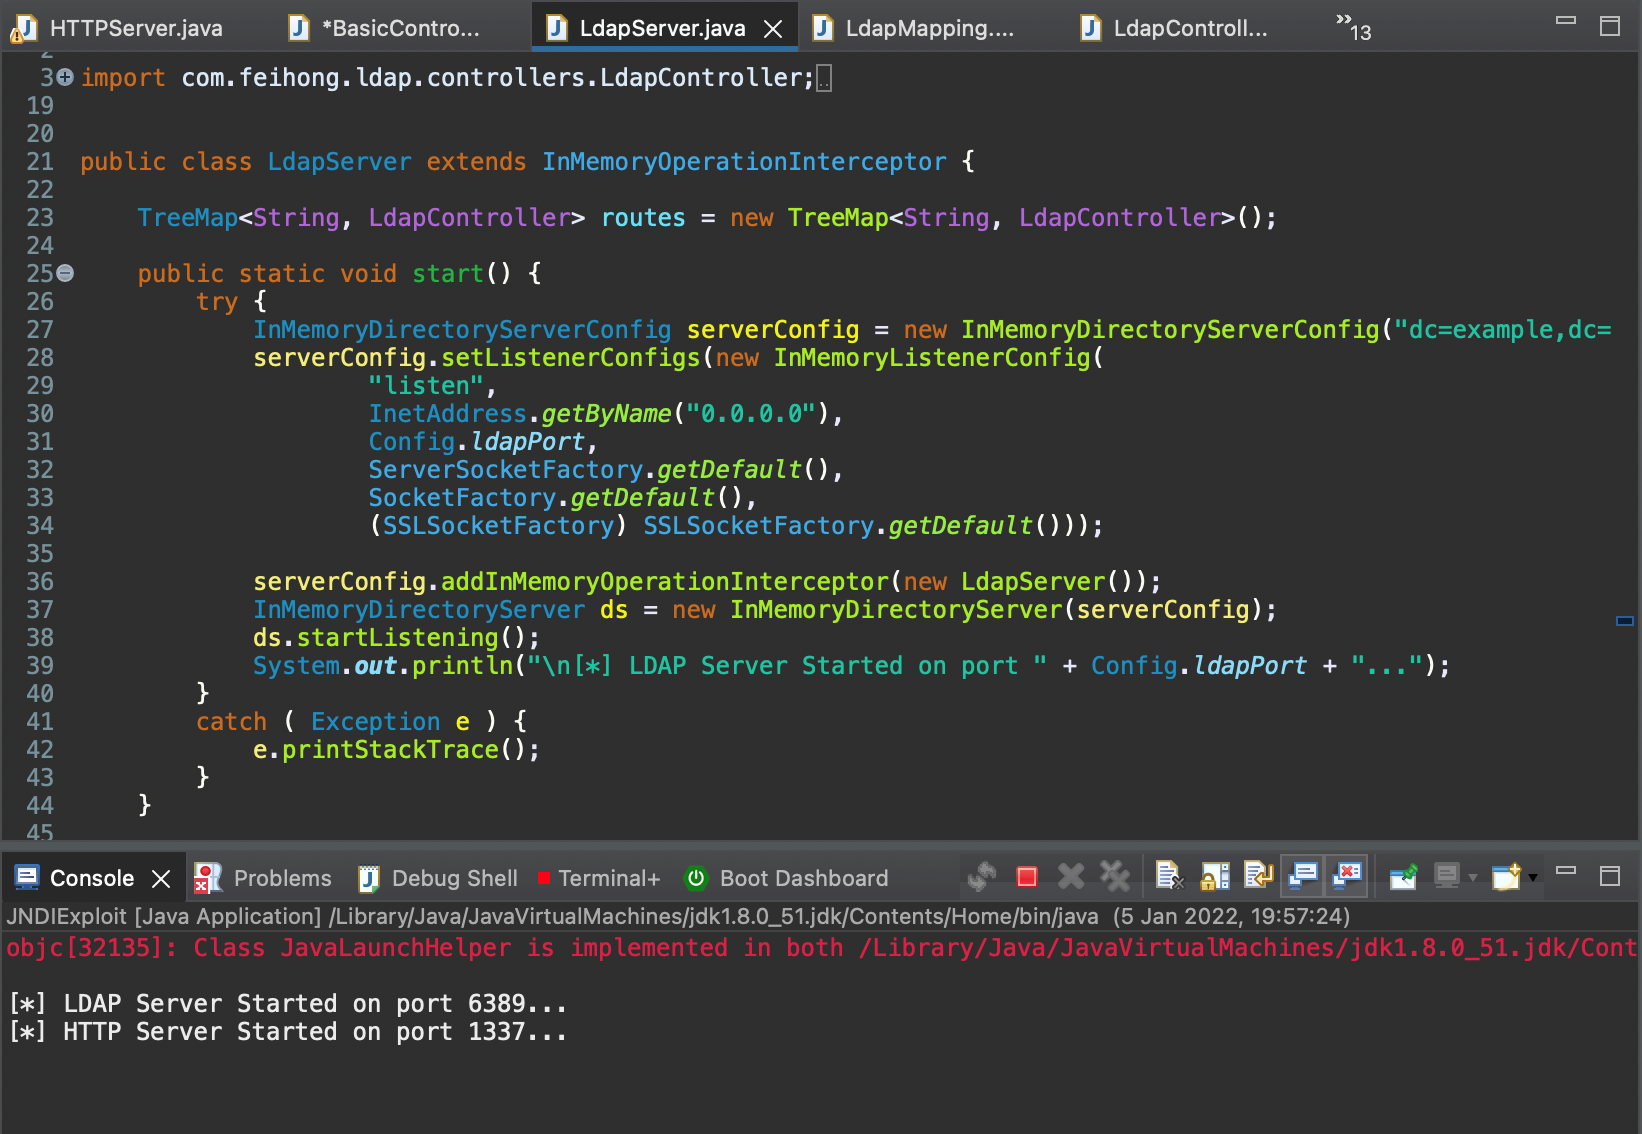Click the Relaunch console toolbar icon
The height and width of the screenshot is (1134, 1642).
(982, 877)
